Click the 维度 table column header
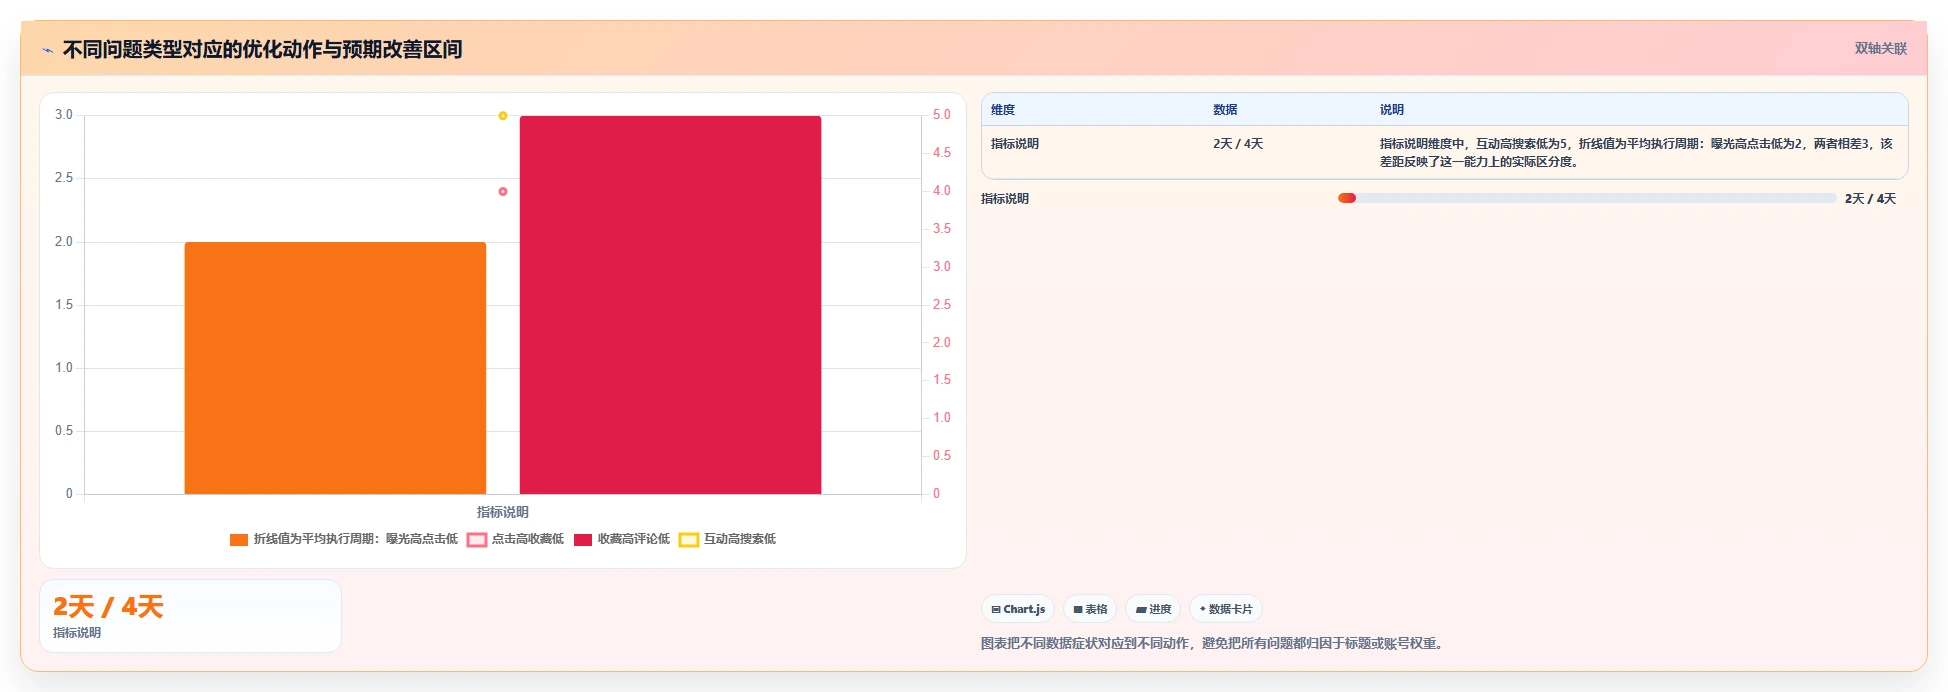 coord(1003,110)
